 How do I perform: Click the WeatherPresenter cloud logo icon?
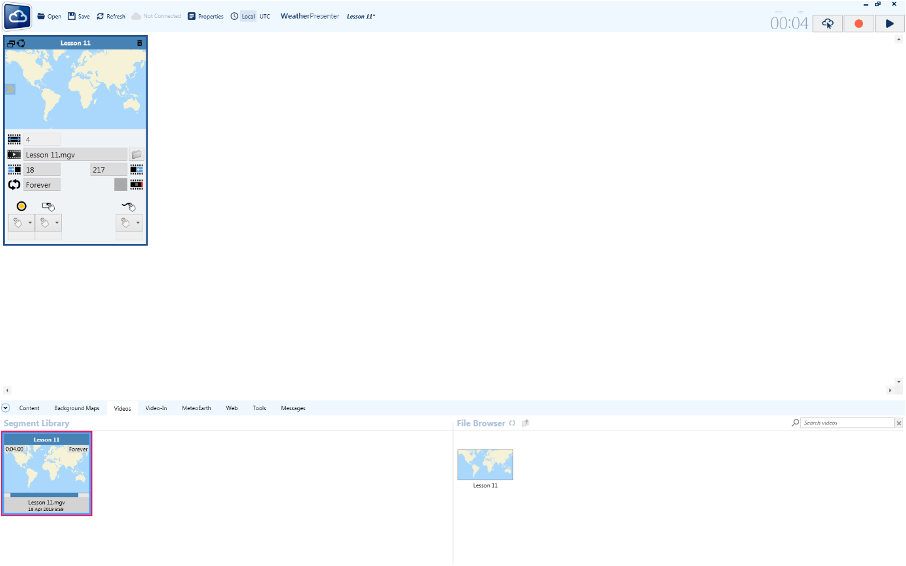(17, 17)
